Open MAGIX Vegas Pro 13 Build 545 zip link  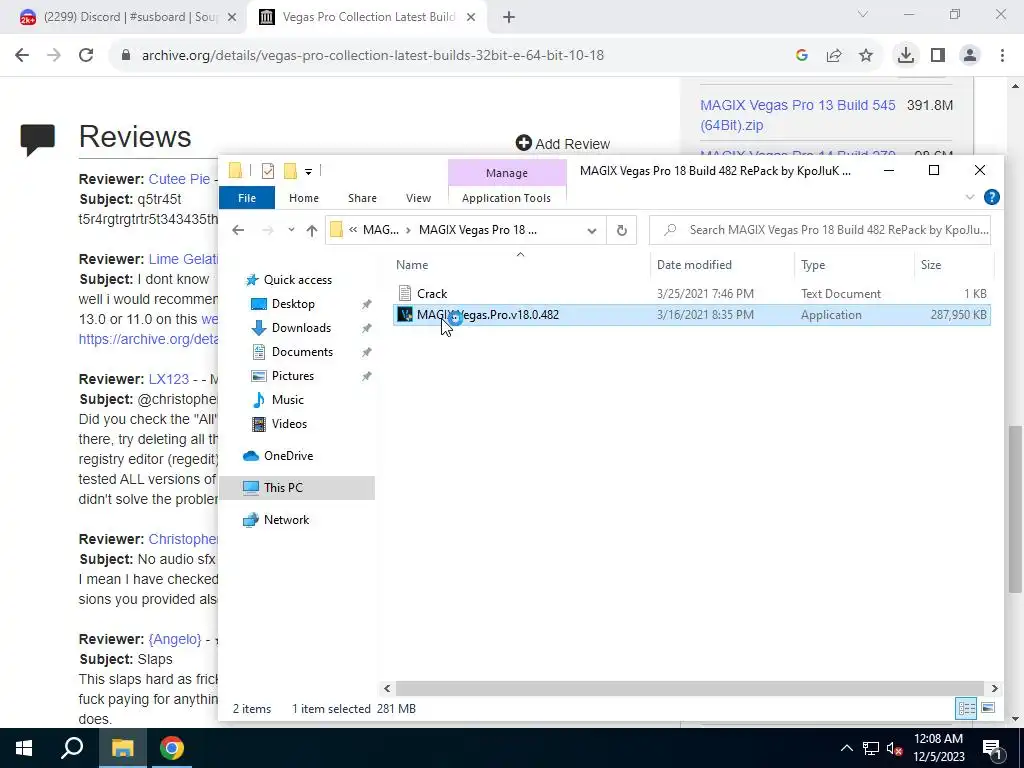pos(797,115)
